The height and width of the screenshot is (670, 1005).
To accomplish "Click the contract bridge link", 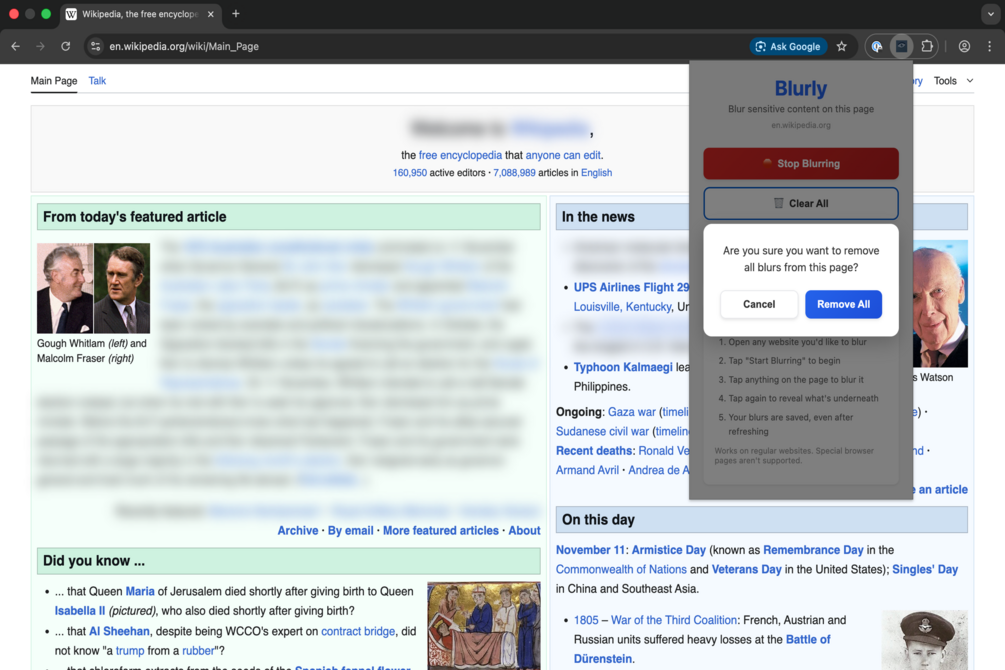I will [x=358, y=631].
